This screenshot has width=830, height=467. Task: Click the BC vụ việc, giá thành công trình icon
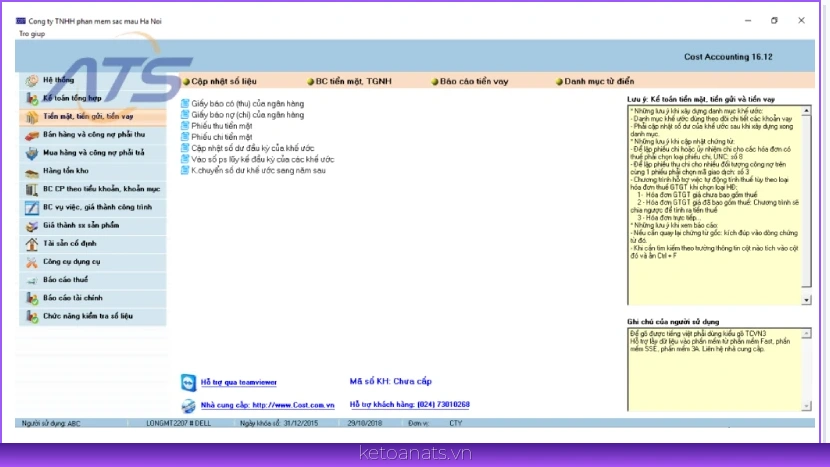32,208
